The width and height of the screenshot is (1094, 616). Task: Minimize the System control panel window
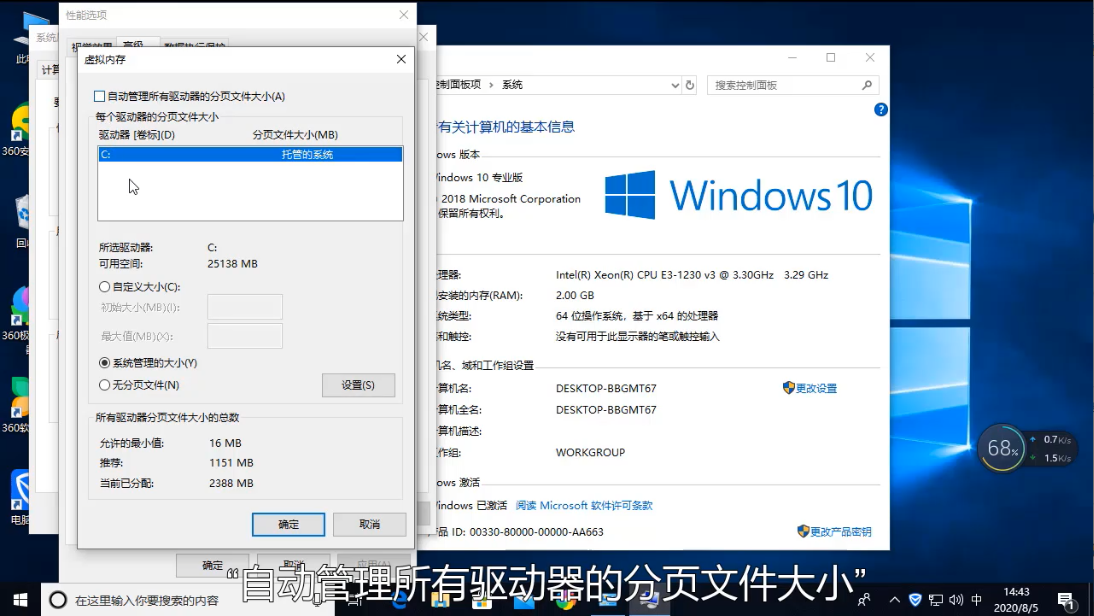coord(792,58)
